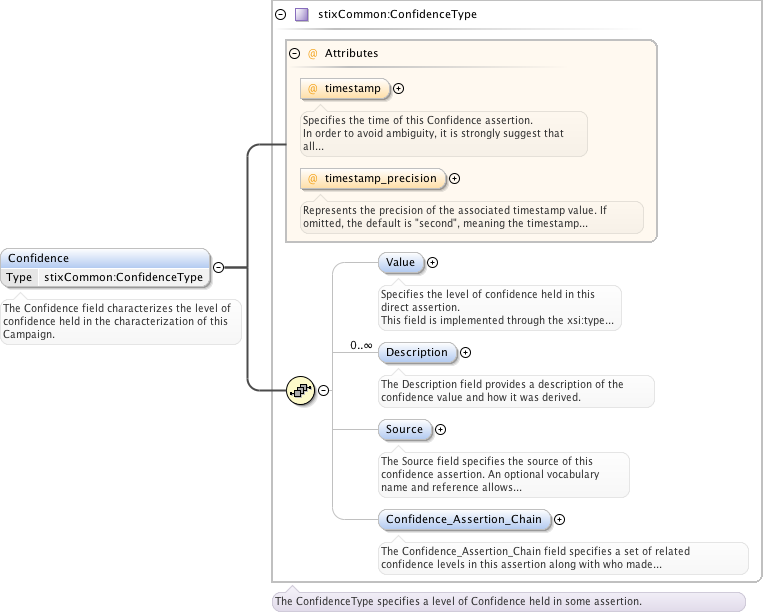Click the stixCommon:ConfidenceType type value
Screen dimensions: 764x615
[123, 277]
